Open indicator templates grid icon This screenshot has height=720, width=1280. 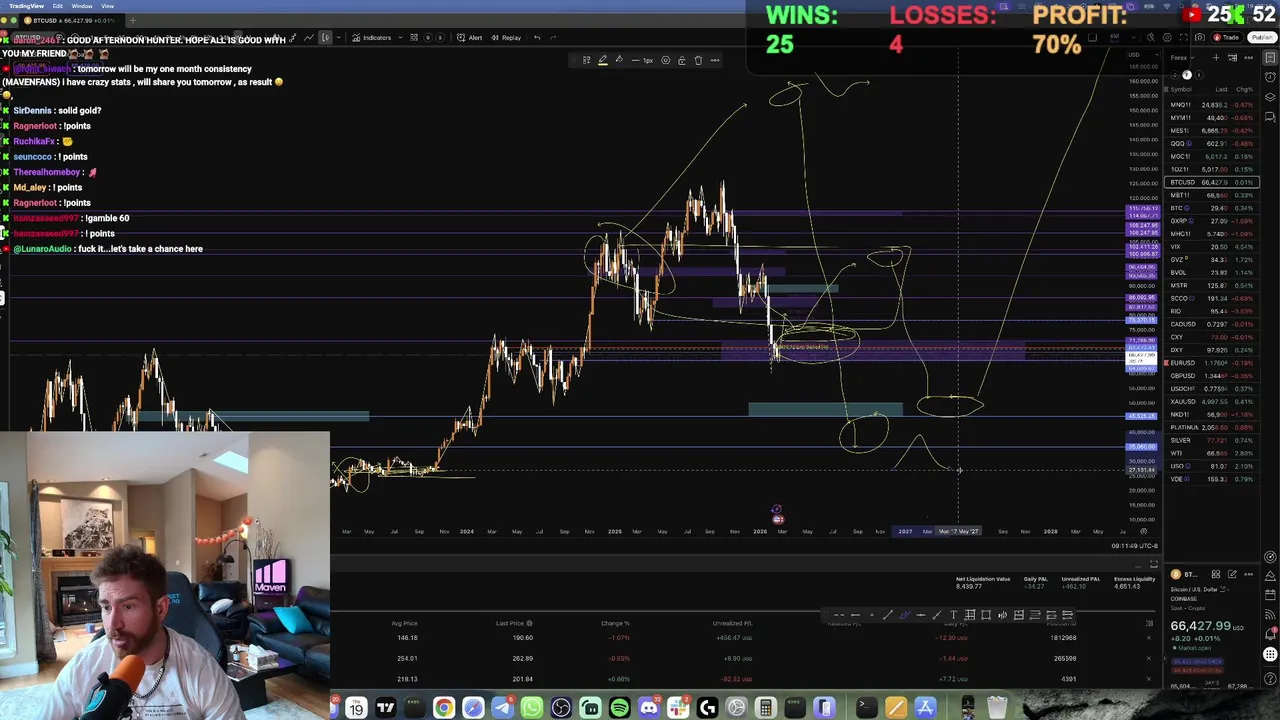(414, 37)
